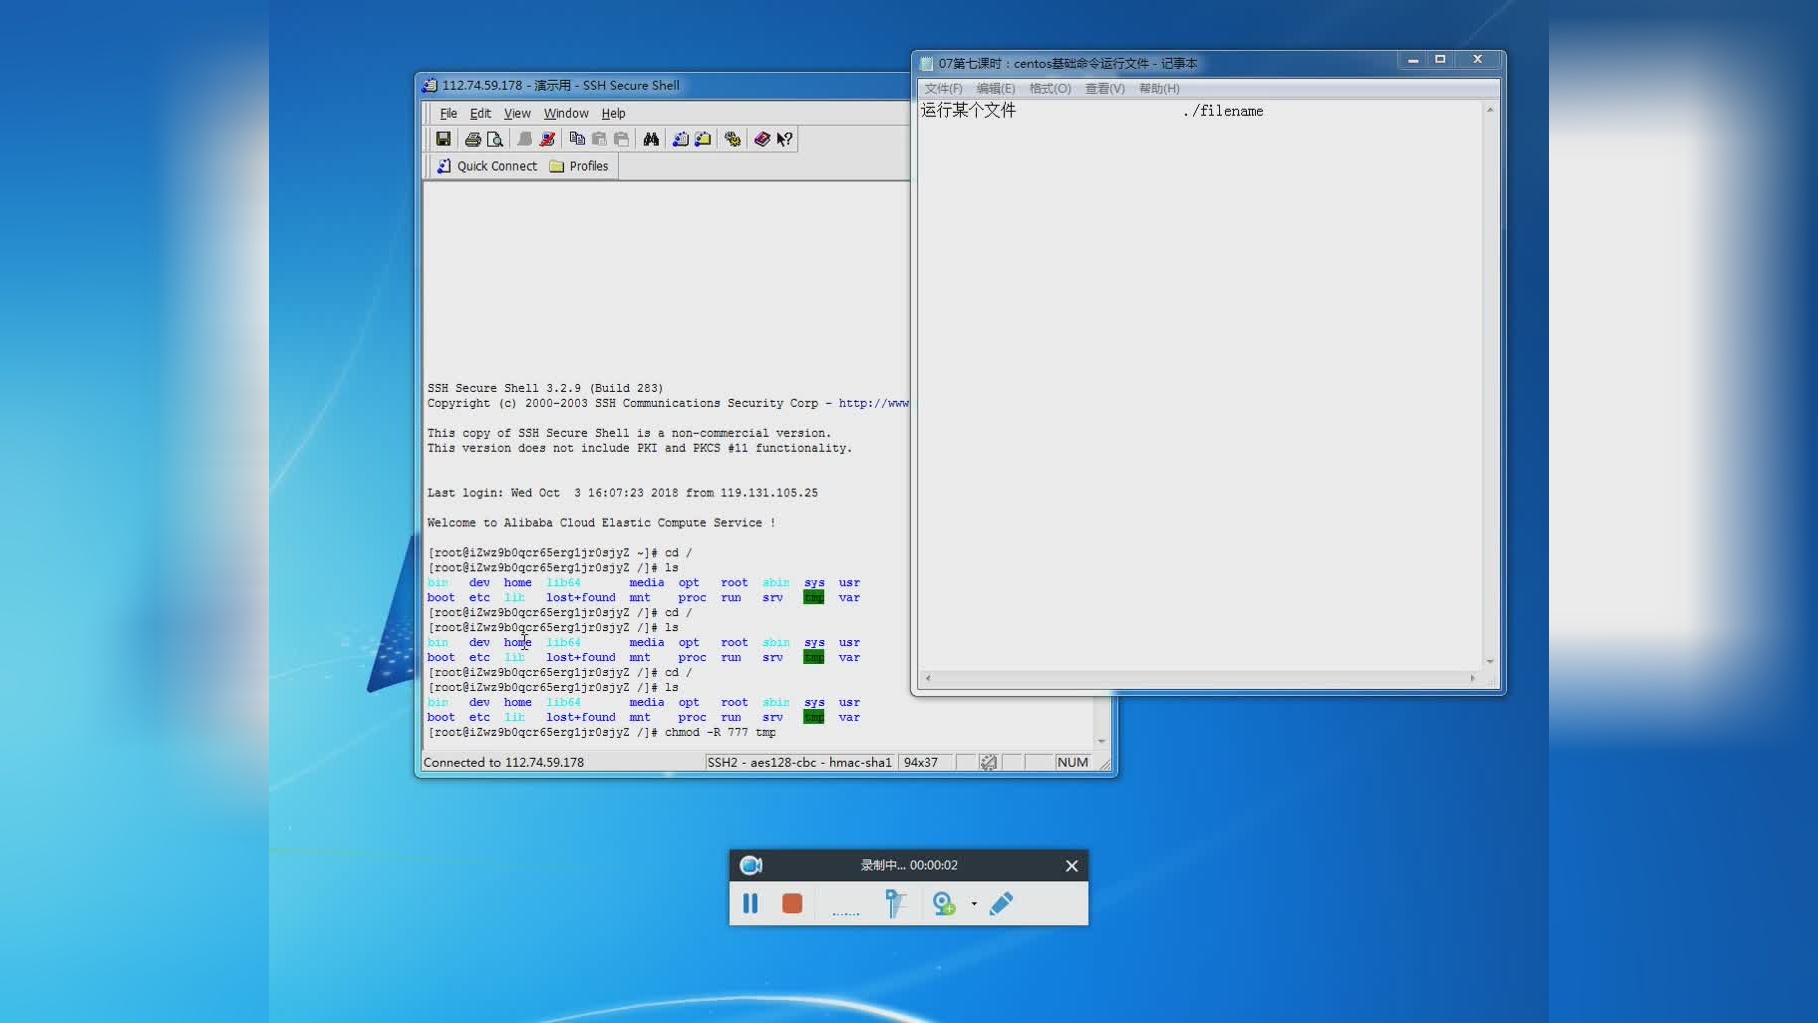
Task: Click the binoculars Find icon
Action: tap(651, 139)
